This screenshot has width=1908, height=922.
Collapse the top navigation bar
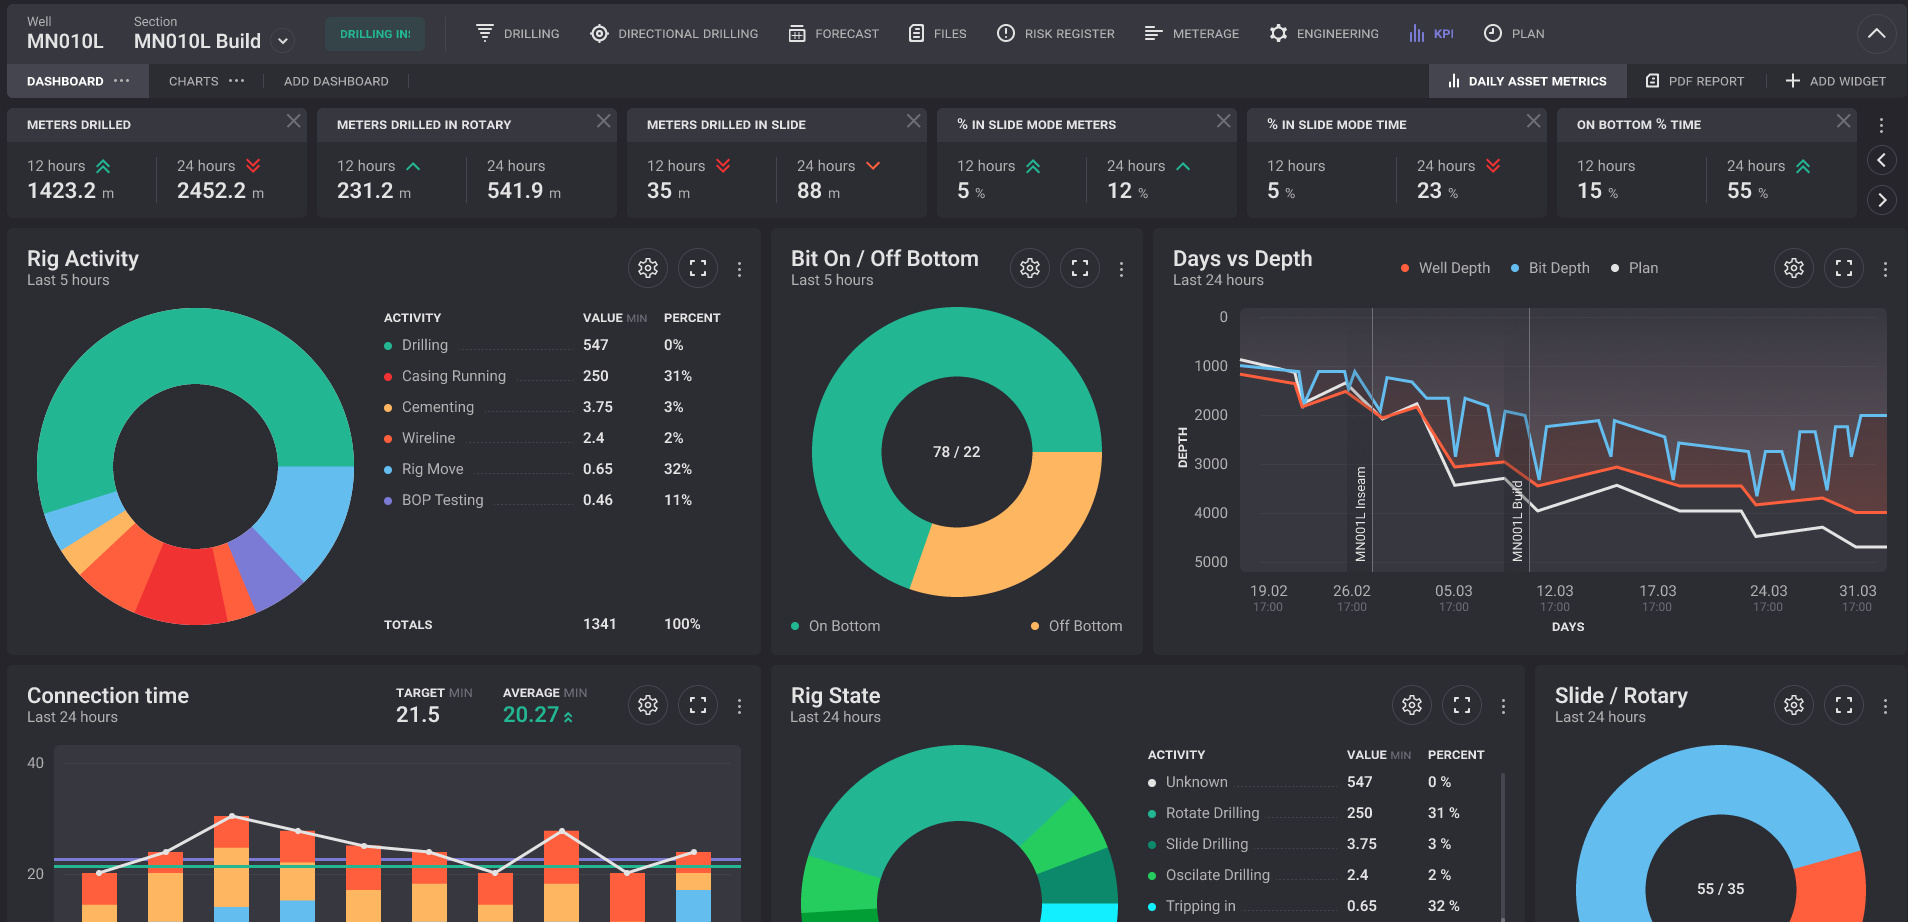1877,34
